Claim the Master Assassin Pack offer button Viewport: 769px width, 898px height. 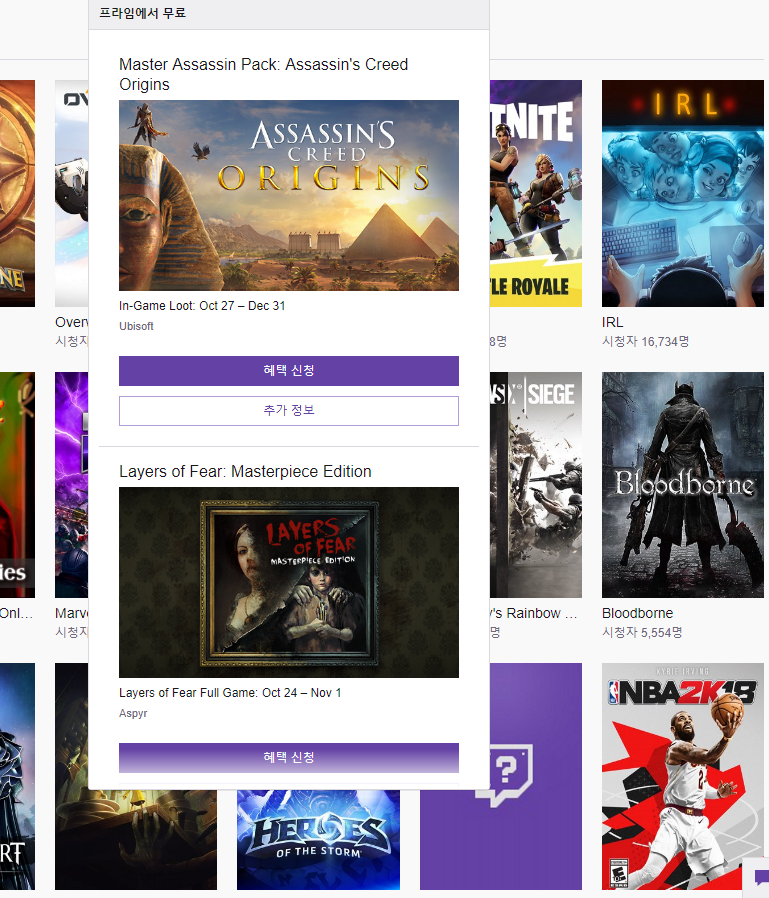pos(289,371)
